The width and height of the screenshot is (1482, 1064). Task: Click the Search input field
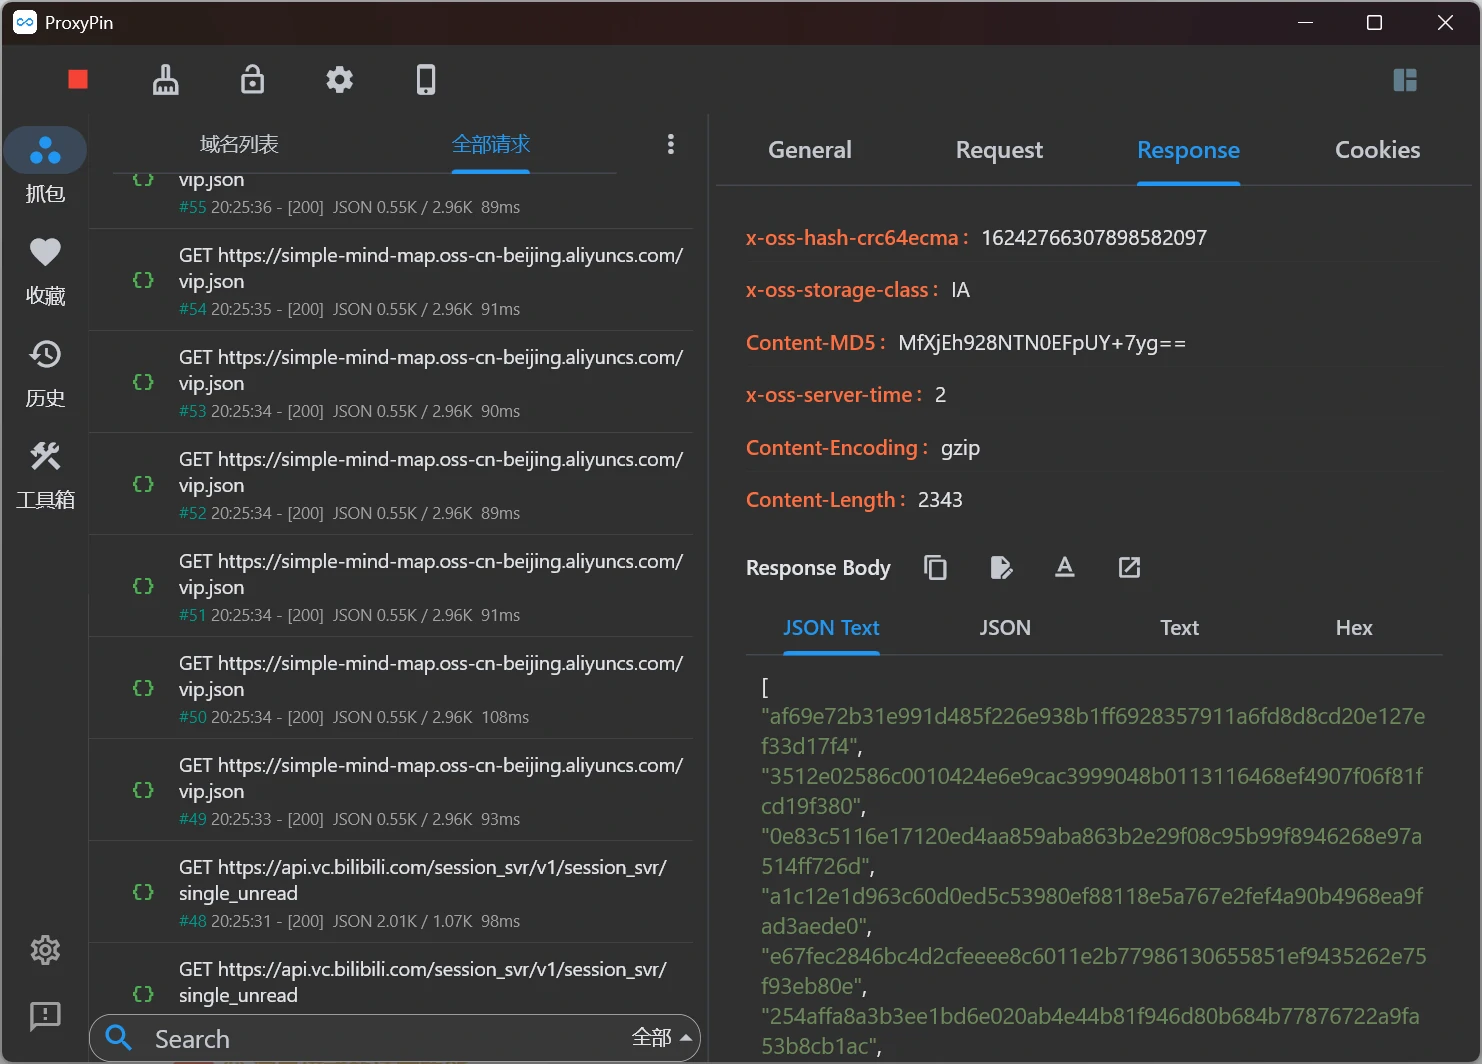380,1039
